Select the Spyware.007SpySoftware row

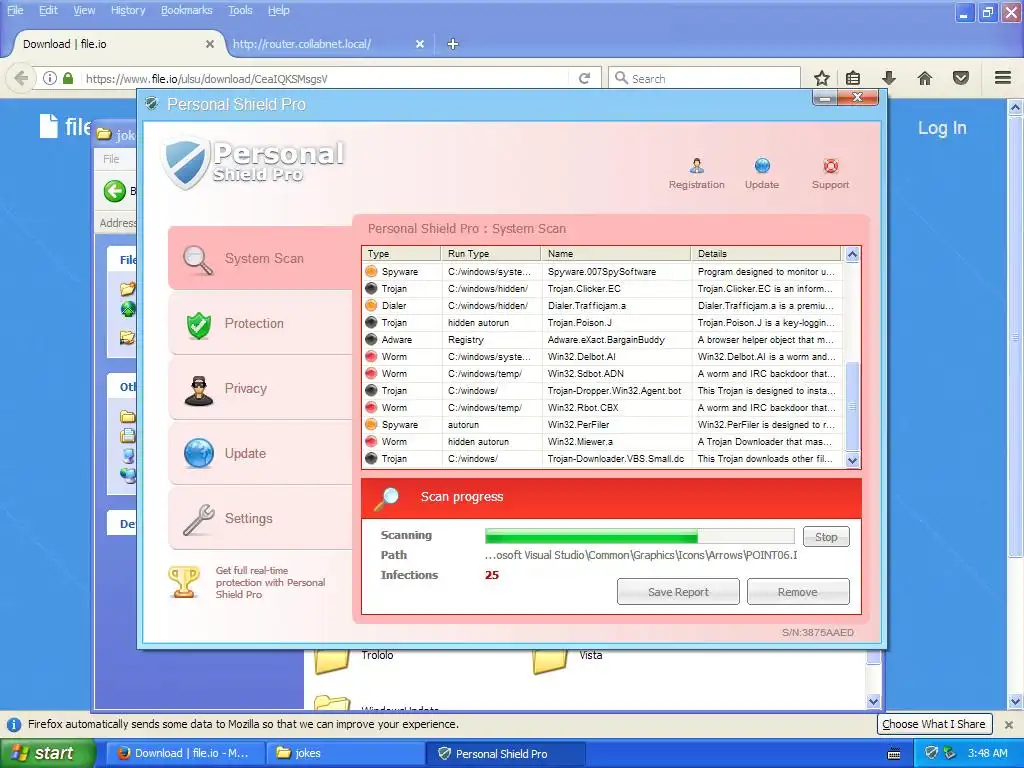pos(603,272)
